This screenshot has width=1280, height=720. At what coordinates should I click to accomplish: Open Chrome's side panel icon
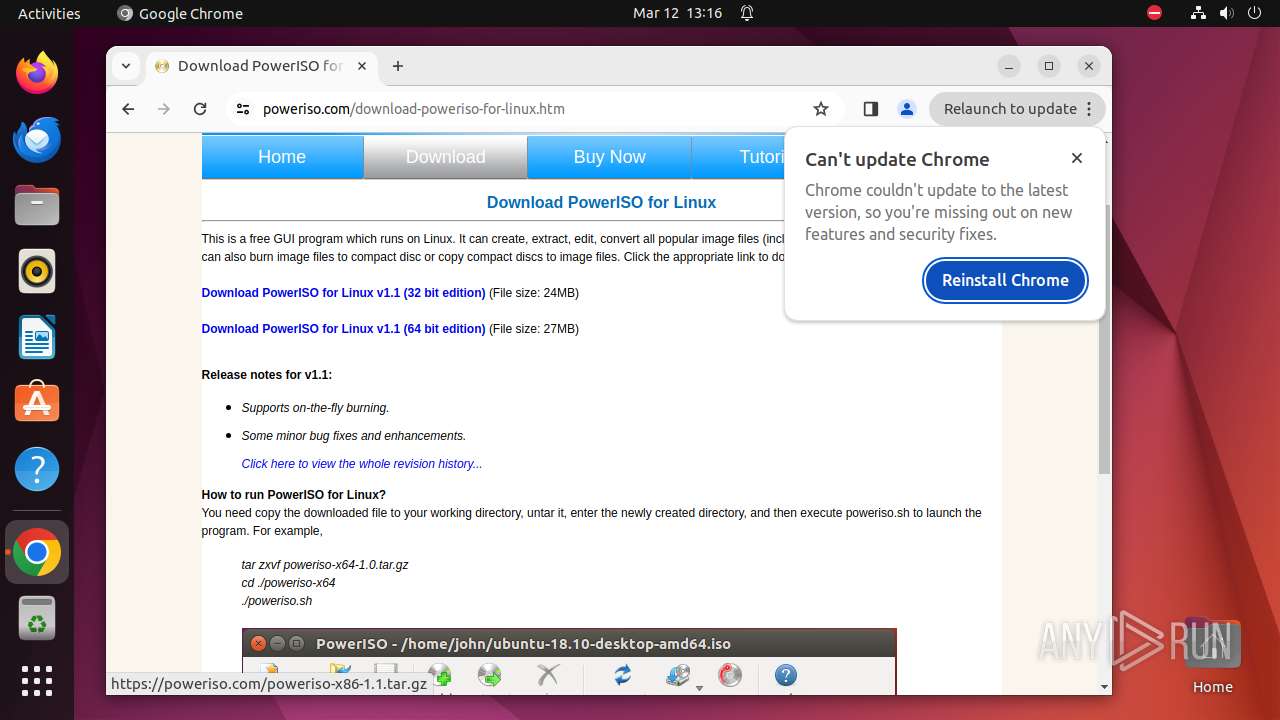point(870,109)
